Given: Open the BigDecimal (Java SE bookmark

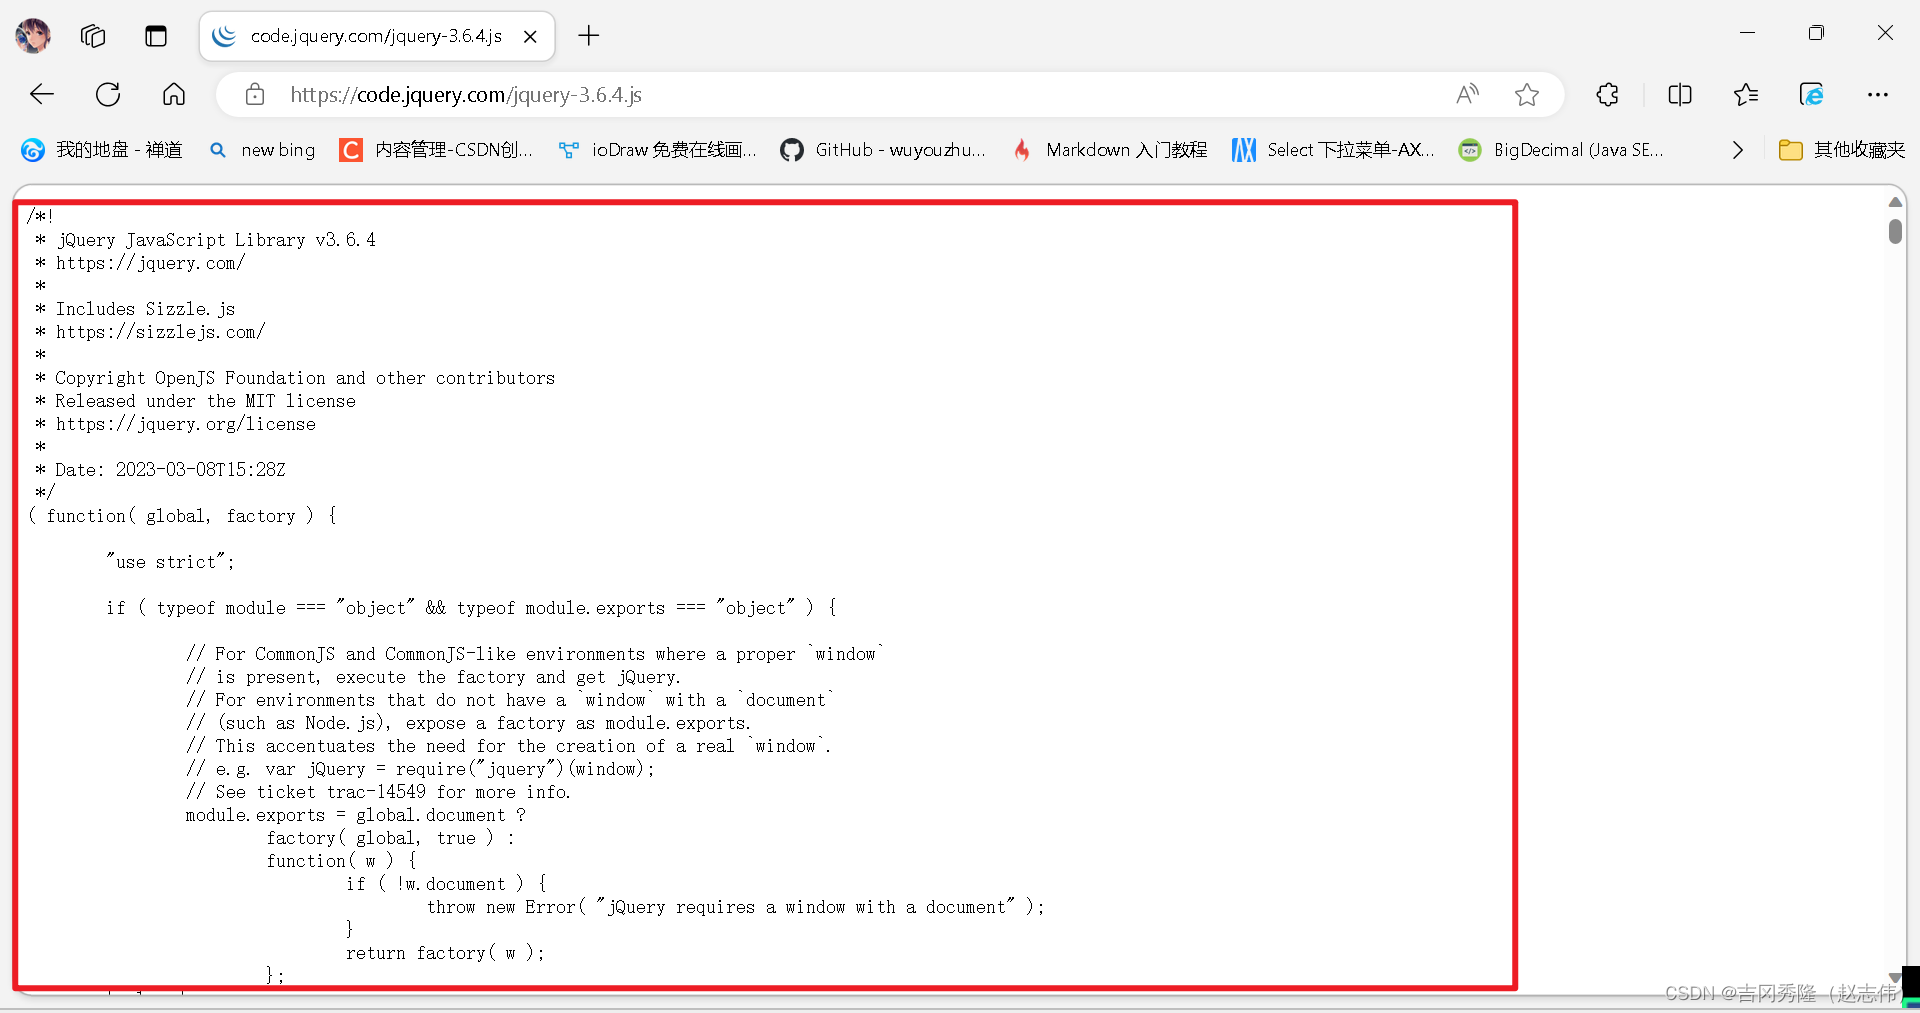Looking at the screenshot, I should pos(1562,150).
